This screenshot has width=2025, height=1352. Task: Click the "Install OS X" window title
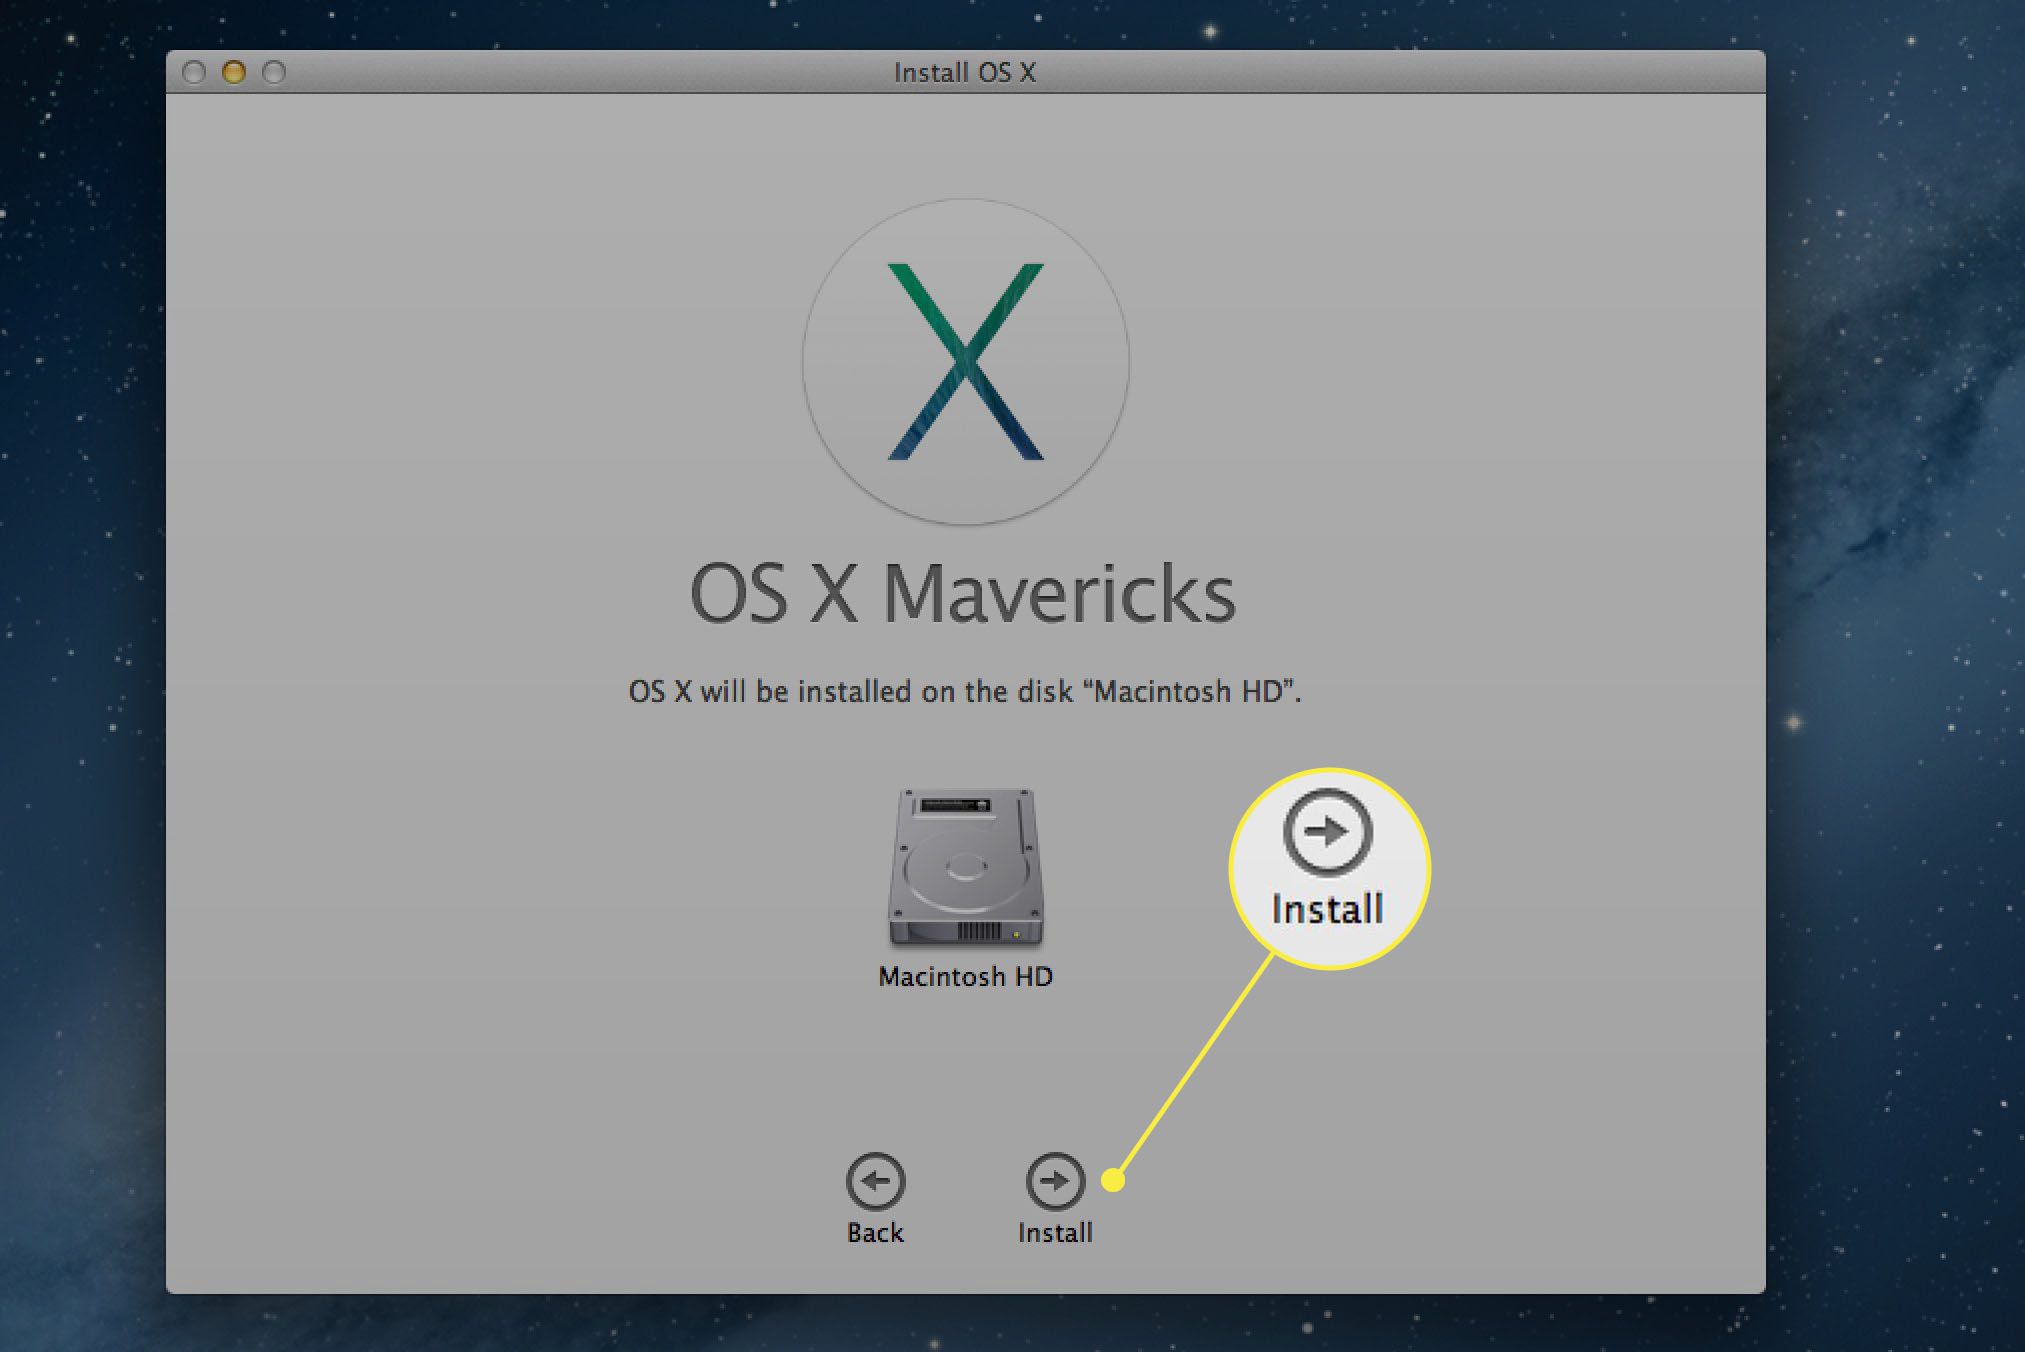coord(965,72)
